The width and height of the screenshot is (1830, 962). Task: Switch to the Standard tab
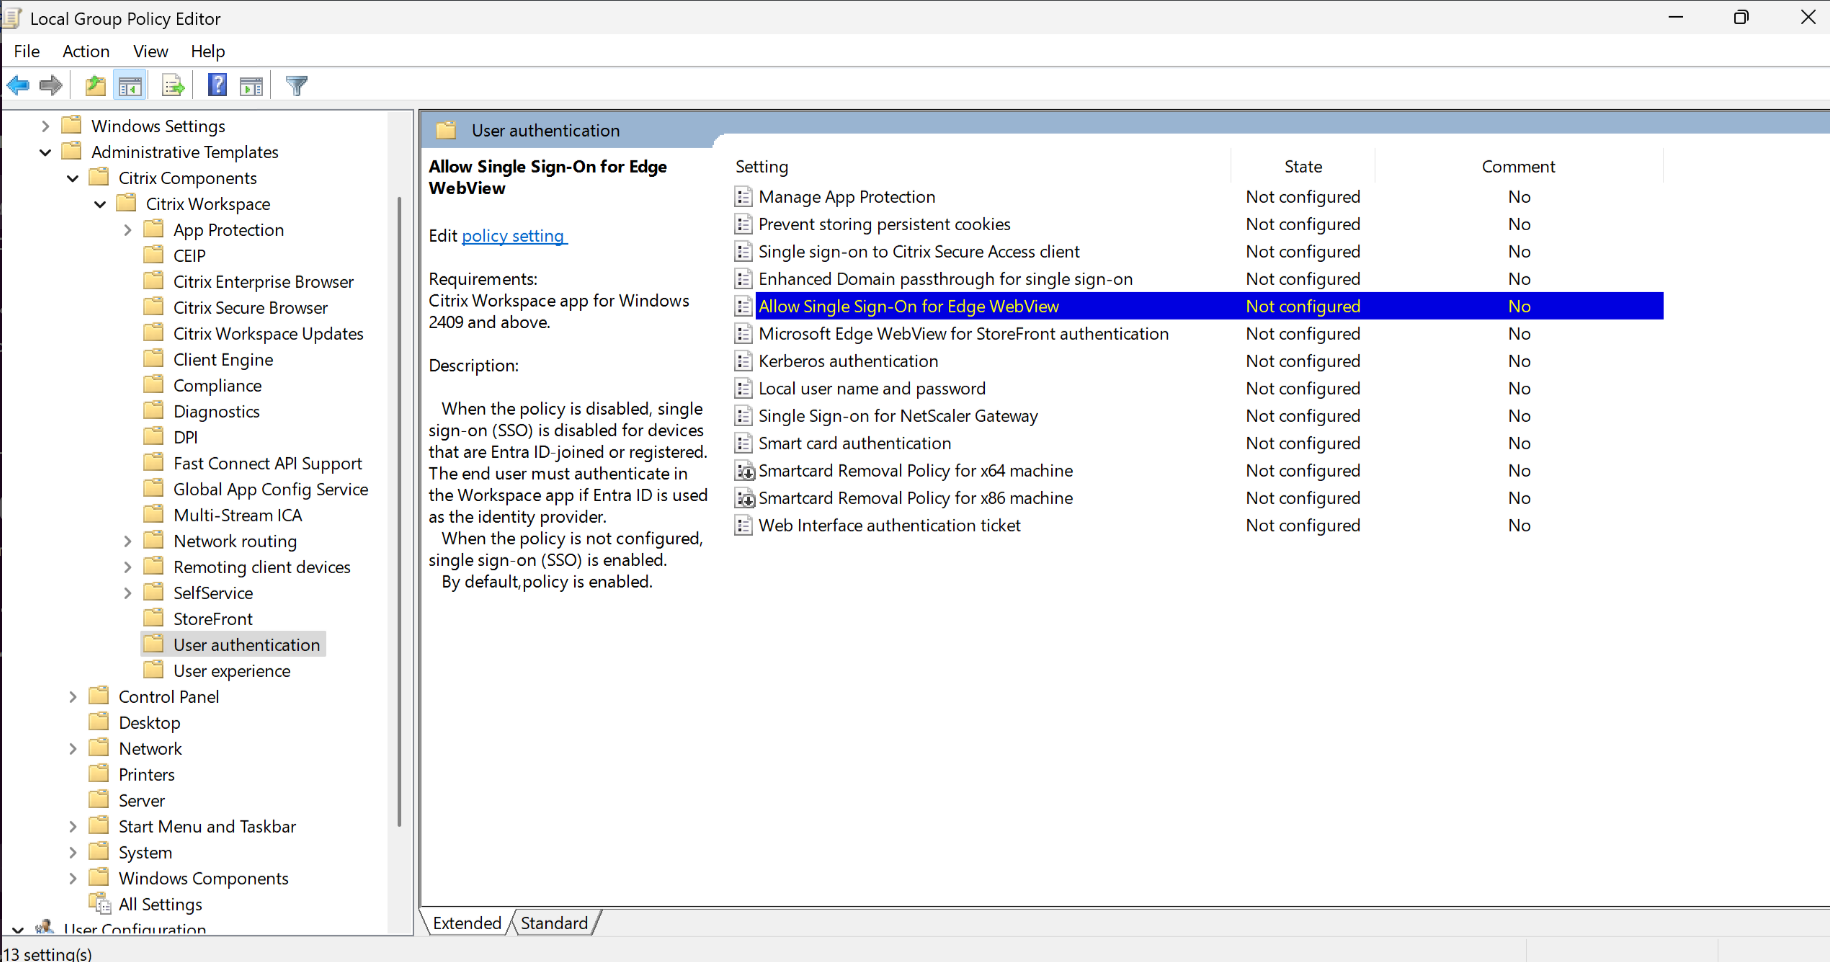tap(554, 923)
